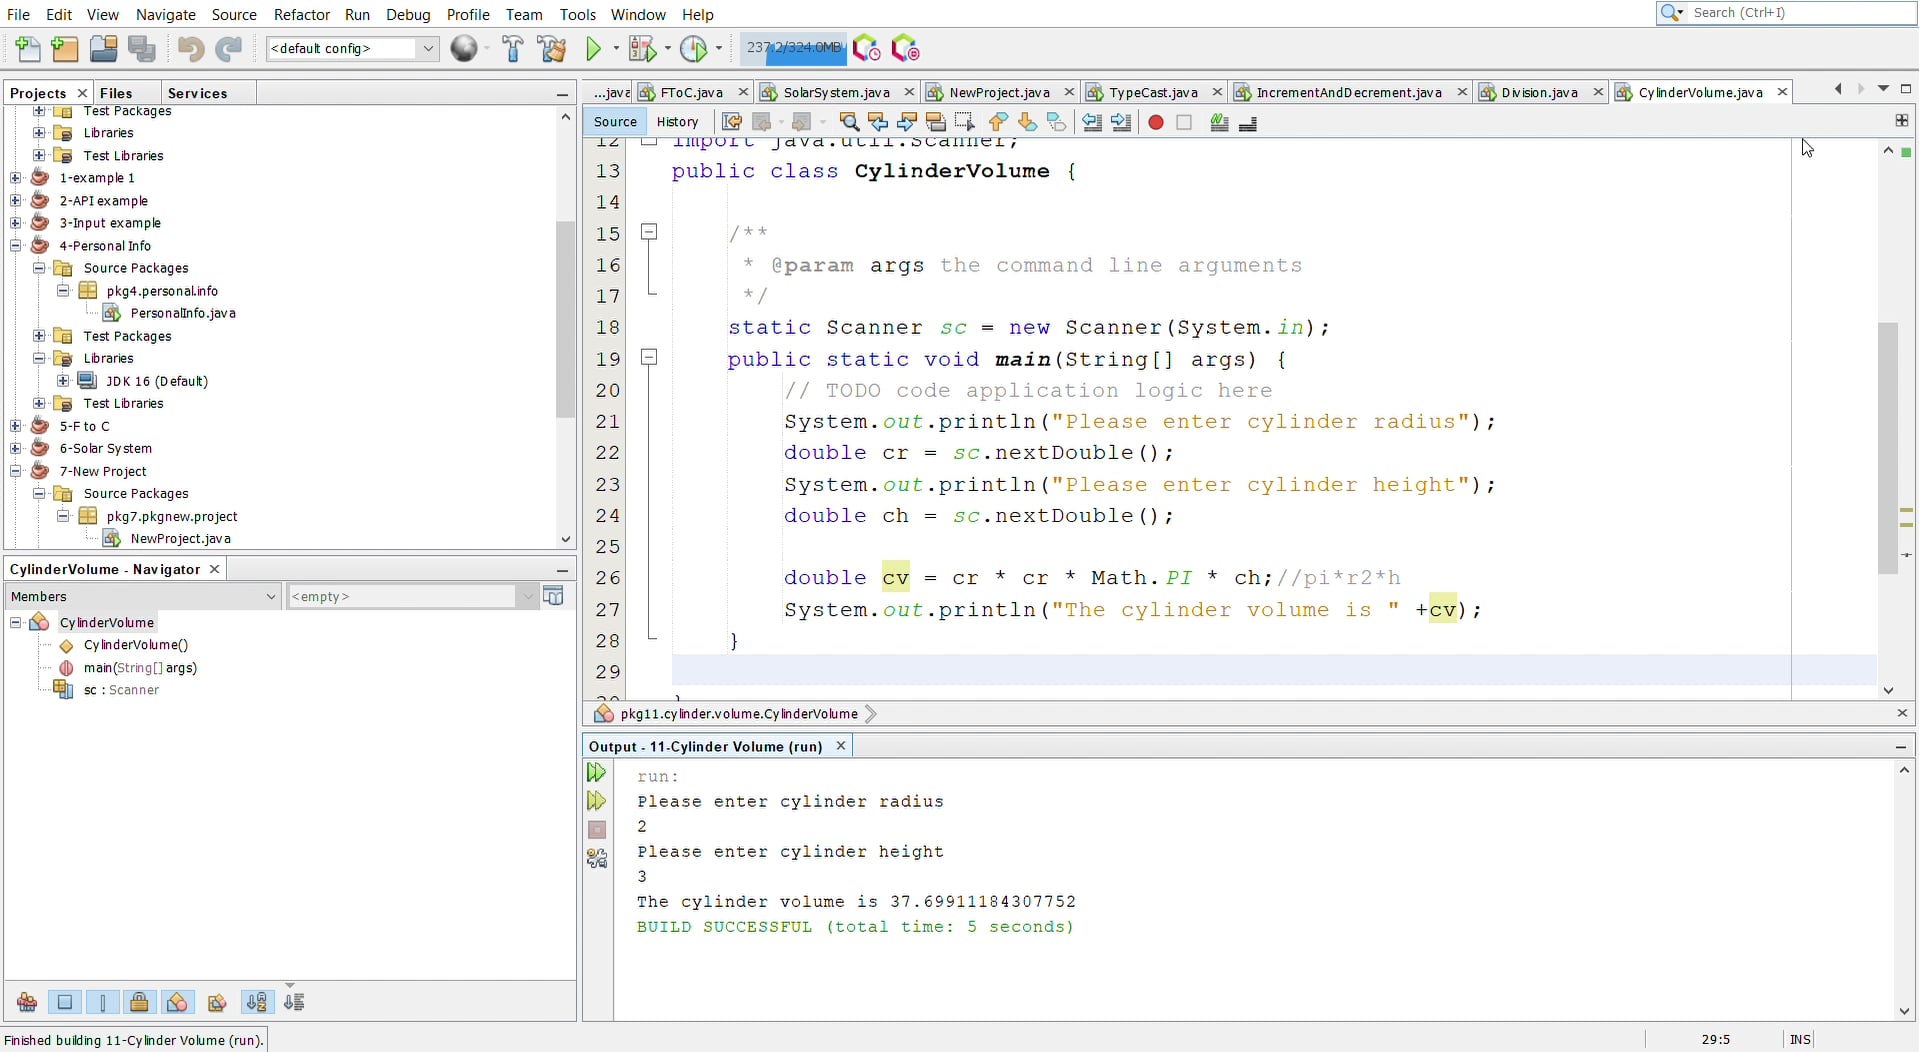Toggle Highlight Search in editor toolbar
Image resolution: width=1920 pixels, height=1052 pixels.
(x=936, y=122)
